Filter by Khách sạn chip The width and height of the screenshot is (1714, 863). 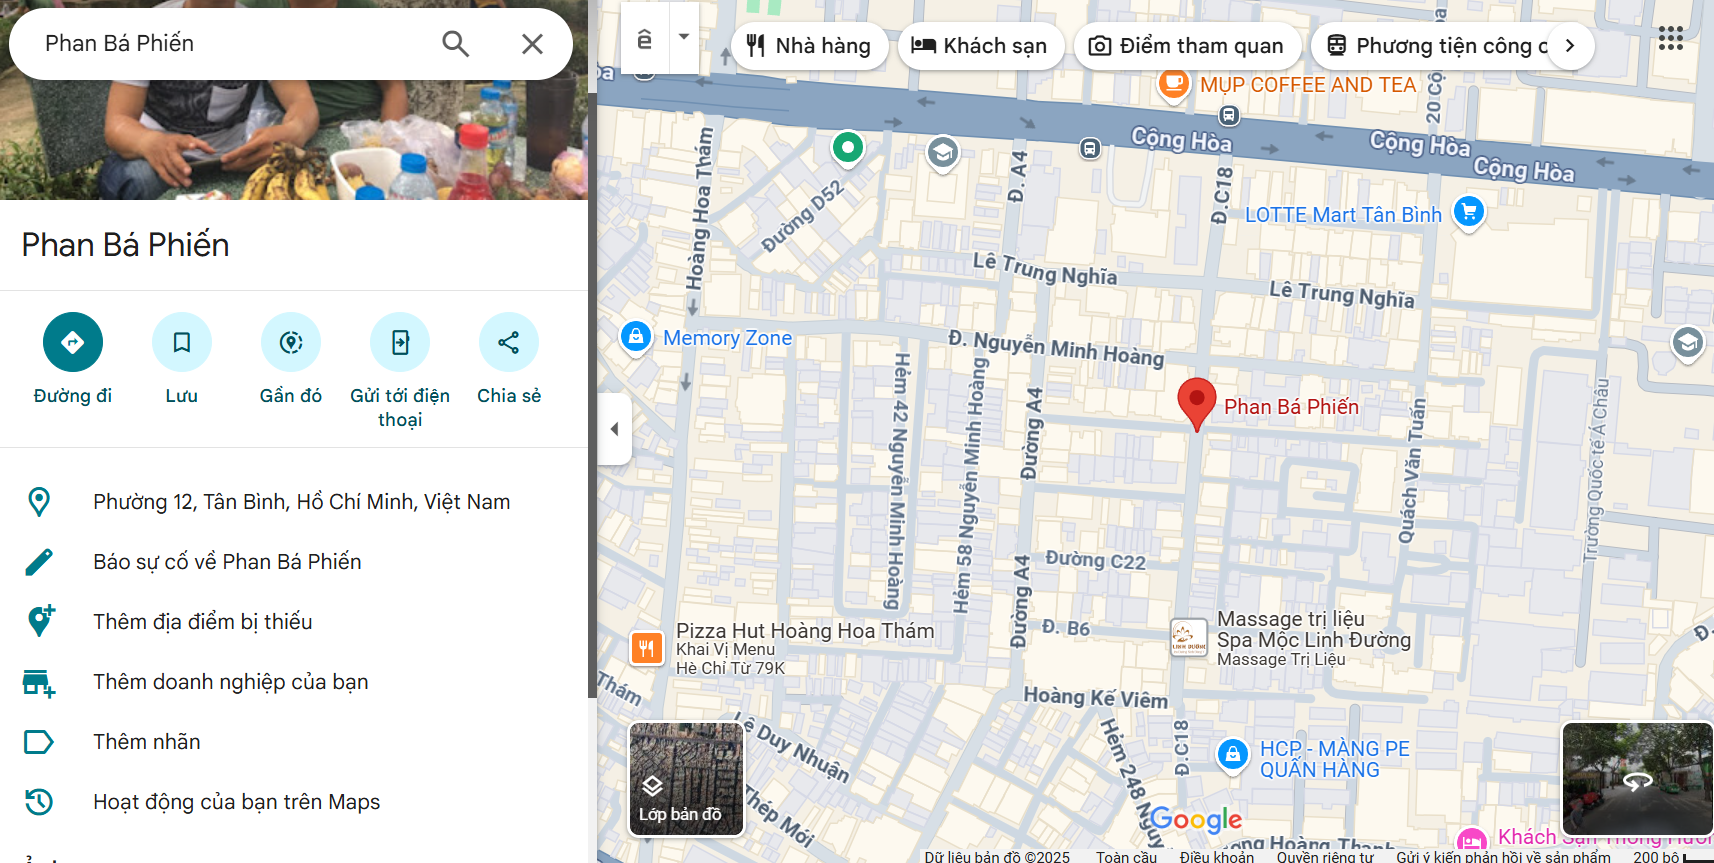coord(981,46)
